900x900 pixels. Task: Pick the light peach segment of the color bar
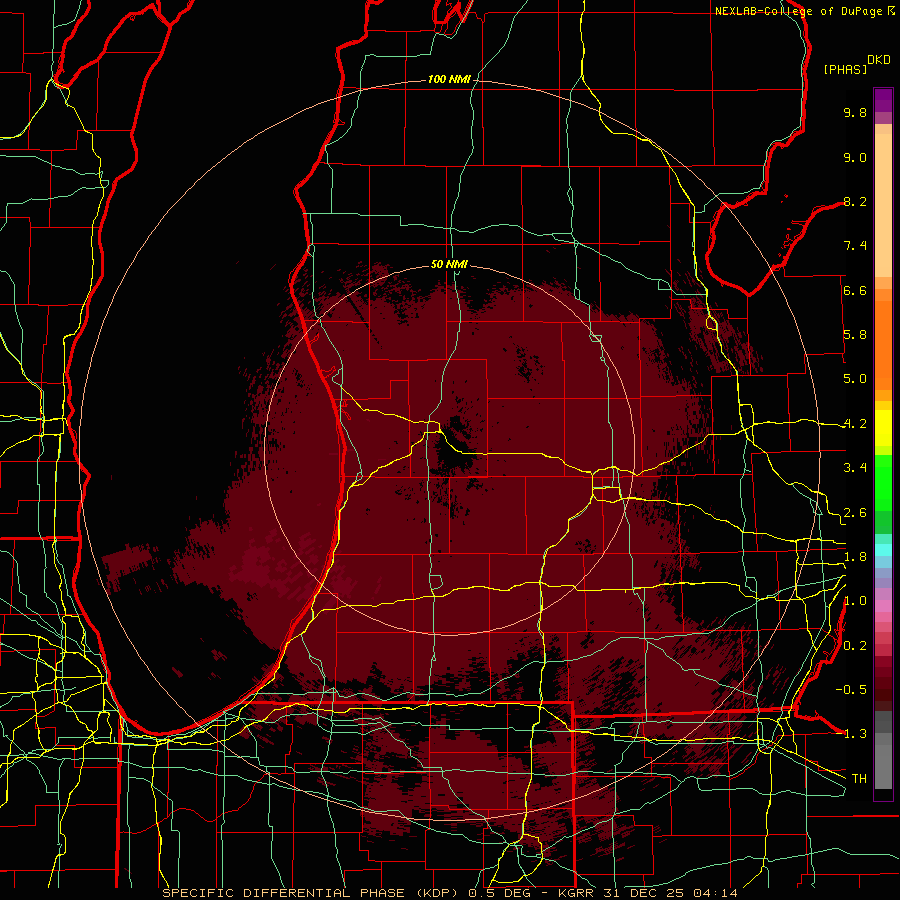point(883,205)
